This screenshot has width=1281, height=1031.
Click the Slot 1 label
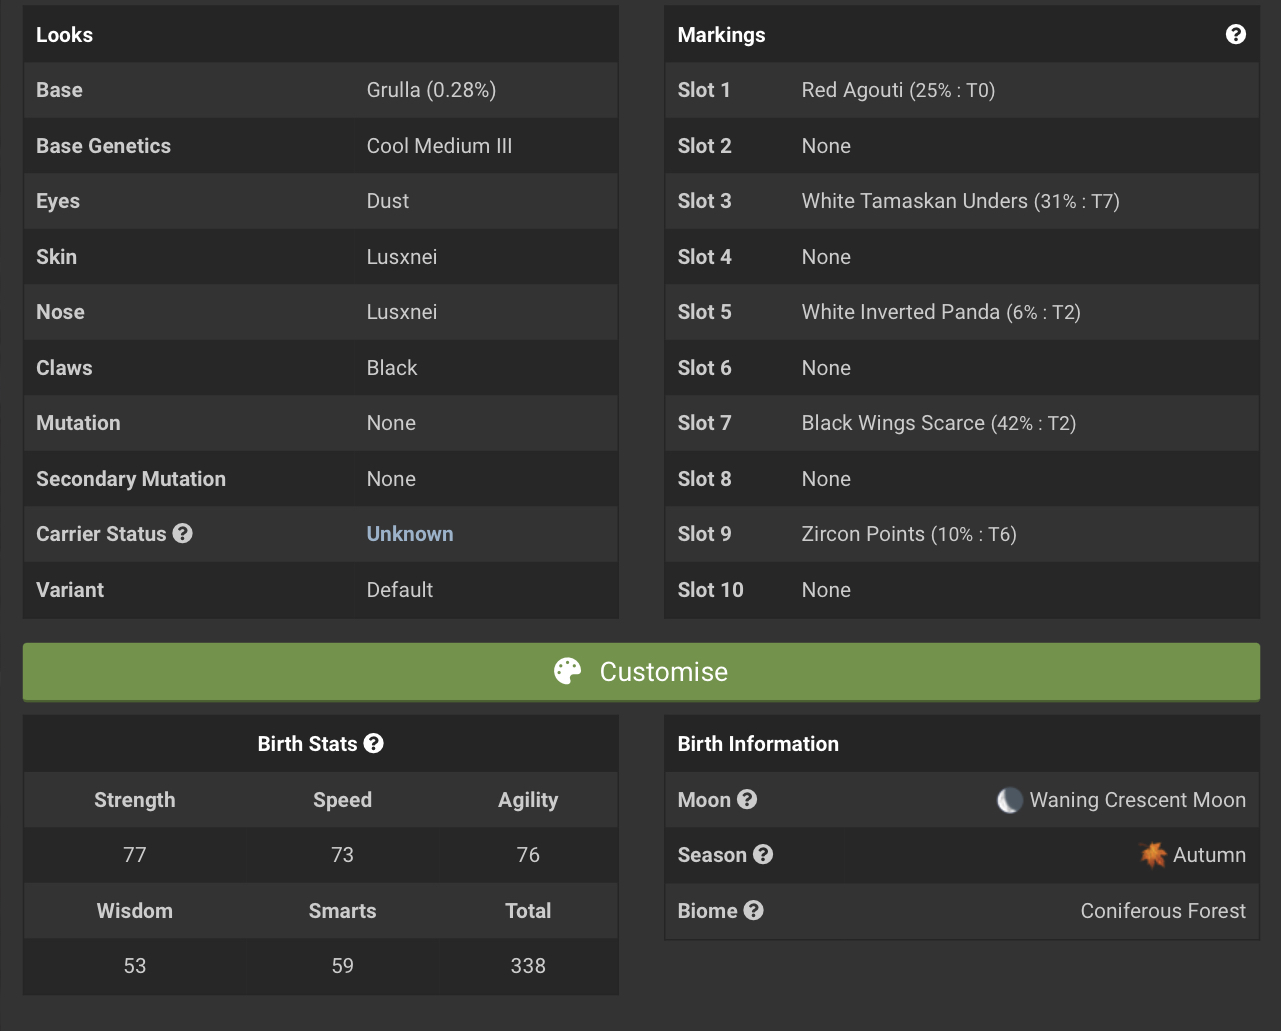point(704,90)
